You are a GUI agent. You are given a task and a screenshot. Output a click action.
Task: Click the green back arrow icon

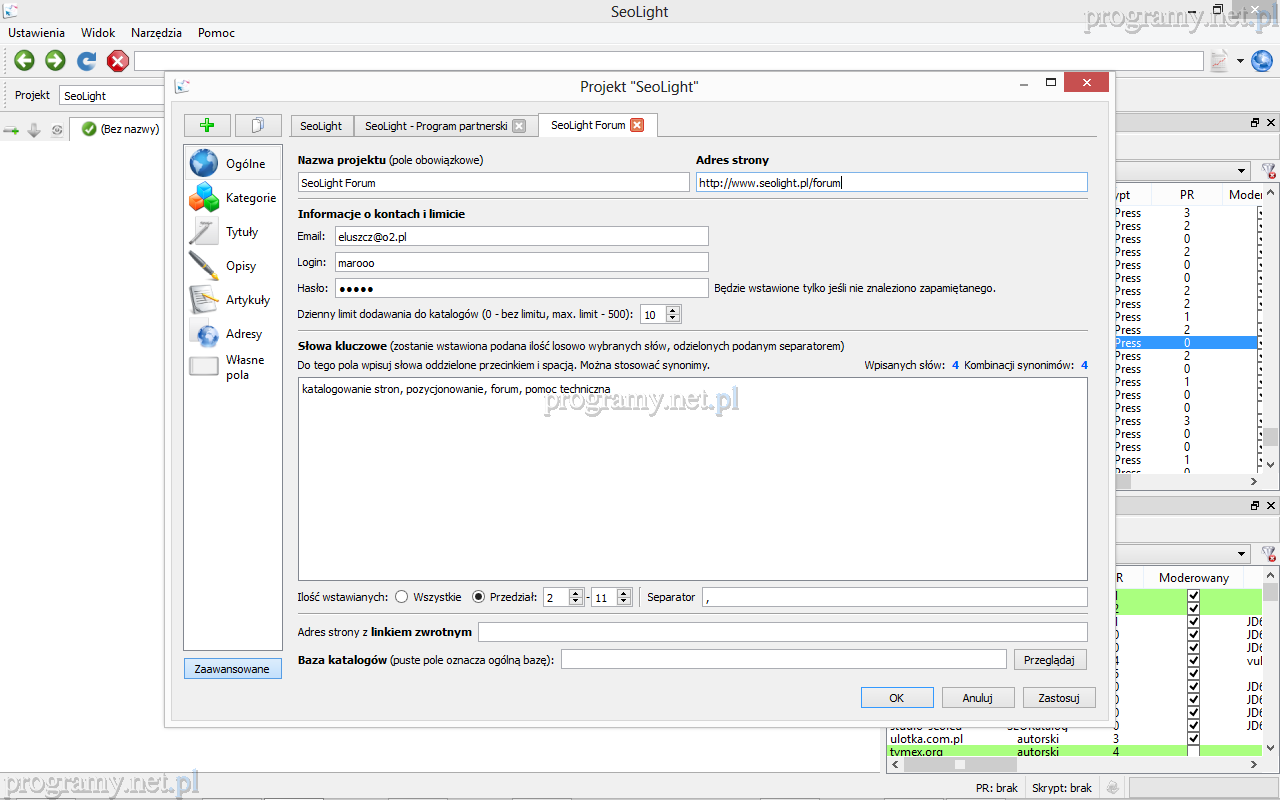point(24,61)
